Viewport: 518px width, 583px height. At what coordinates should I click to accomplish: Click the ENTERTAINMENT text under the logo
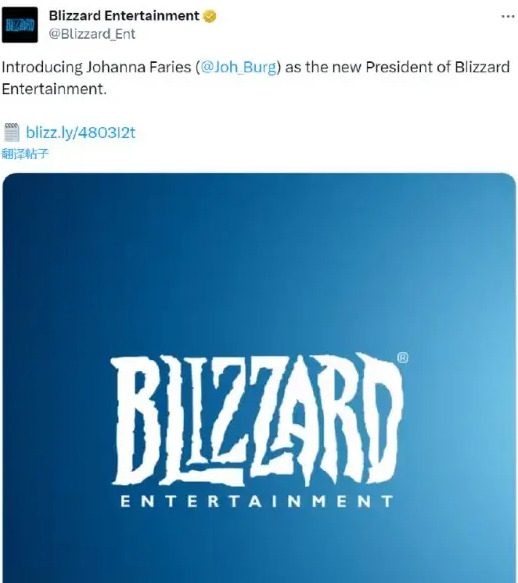[257, 501]
